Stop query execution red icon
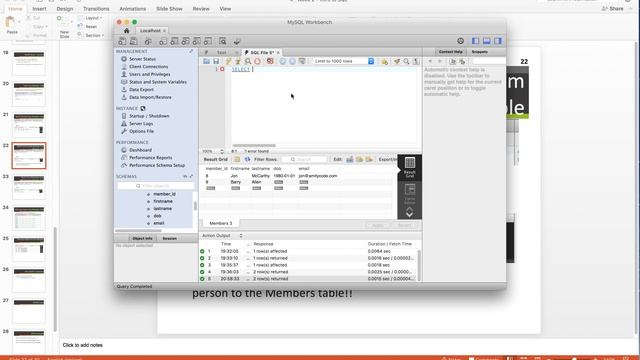The image size is (640, 360). click(x=258, y=61)
